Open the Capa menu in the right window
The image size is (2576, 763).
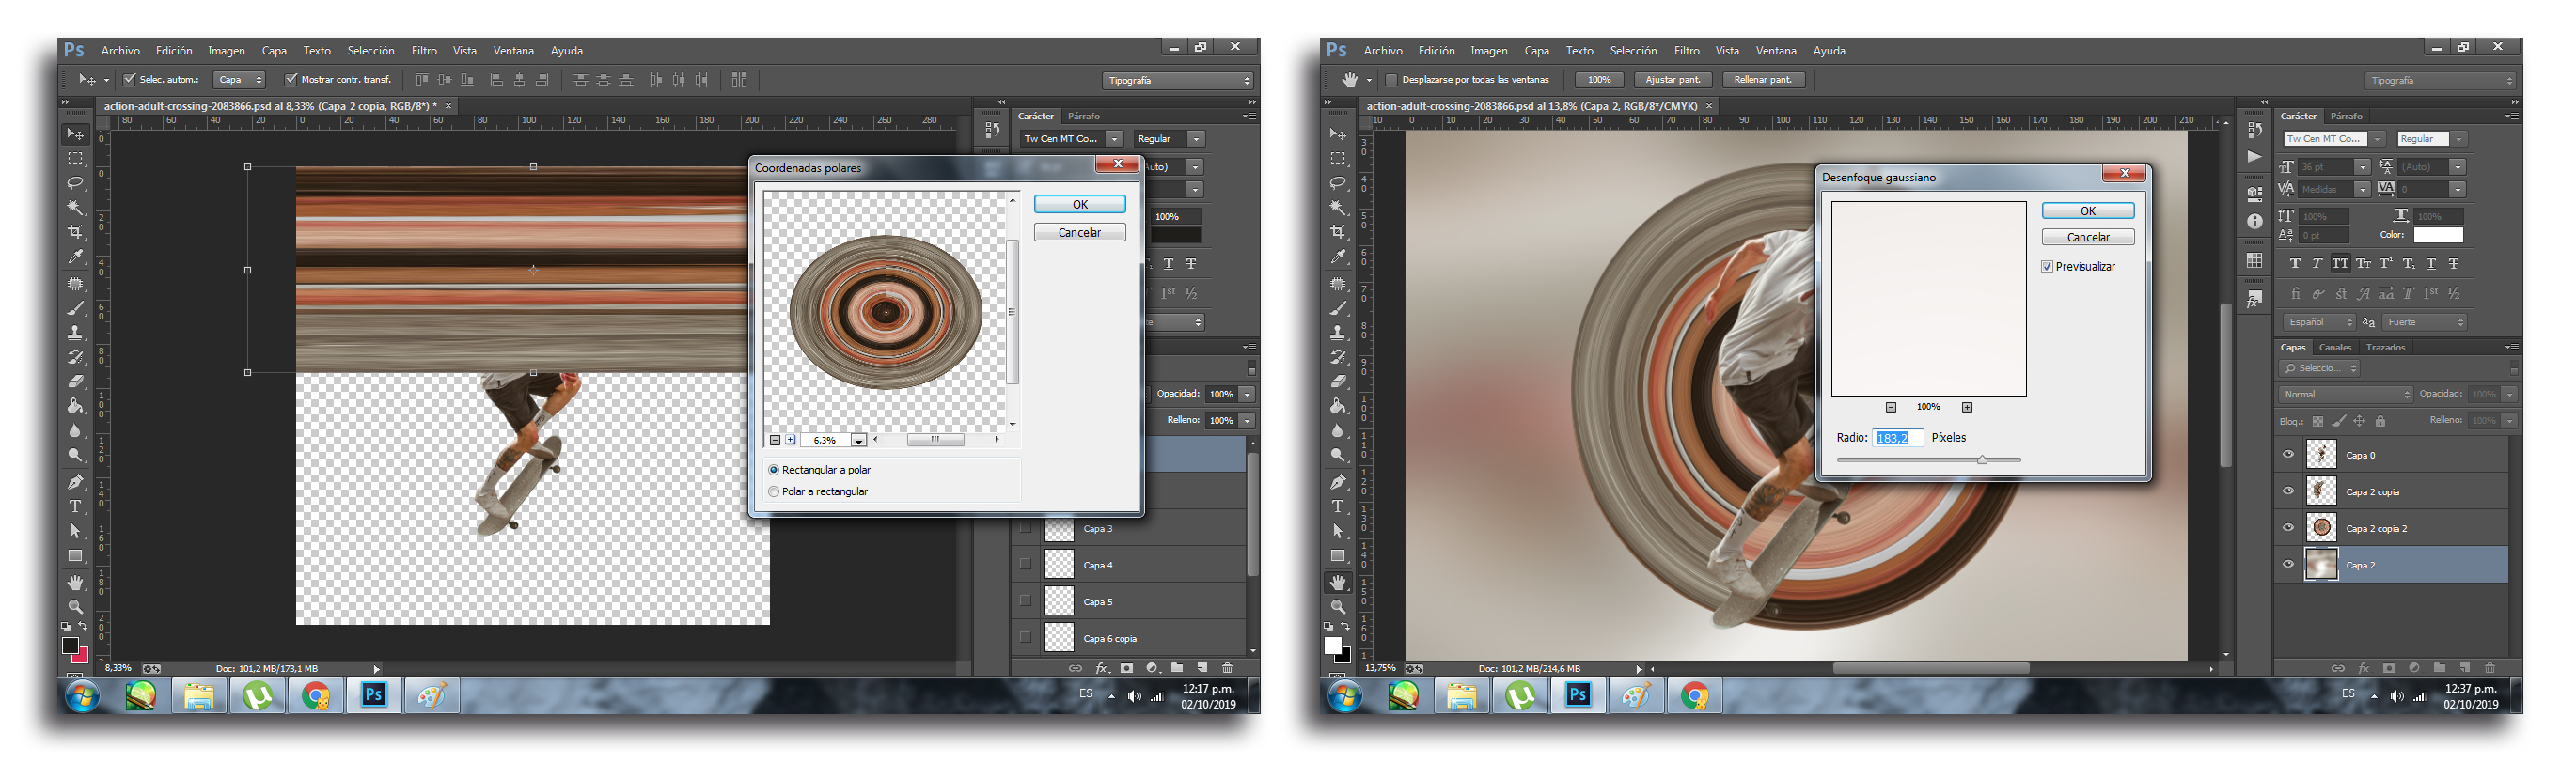(x=1536, y=50)
